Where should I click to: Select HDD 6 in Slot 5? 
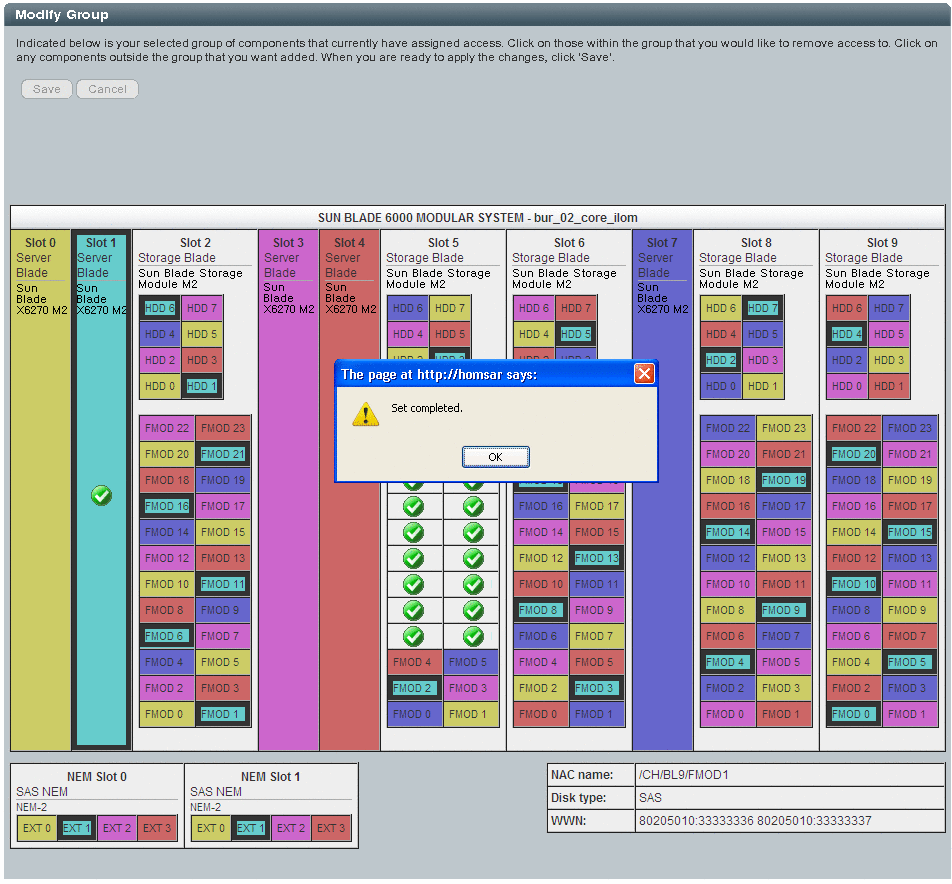coord(408,308)
